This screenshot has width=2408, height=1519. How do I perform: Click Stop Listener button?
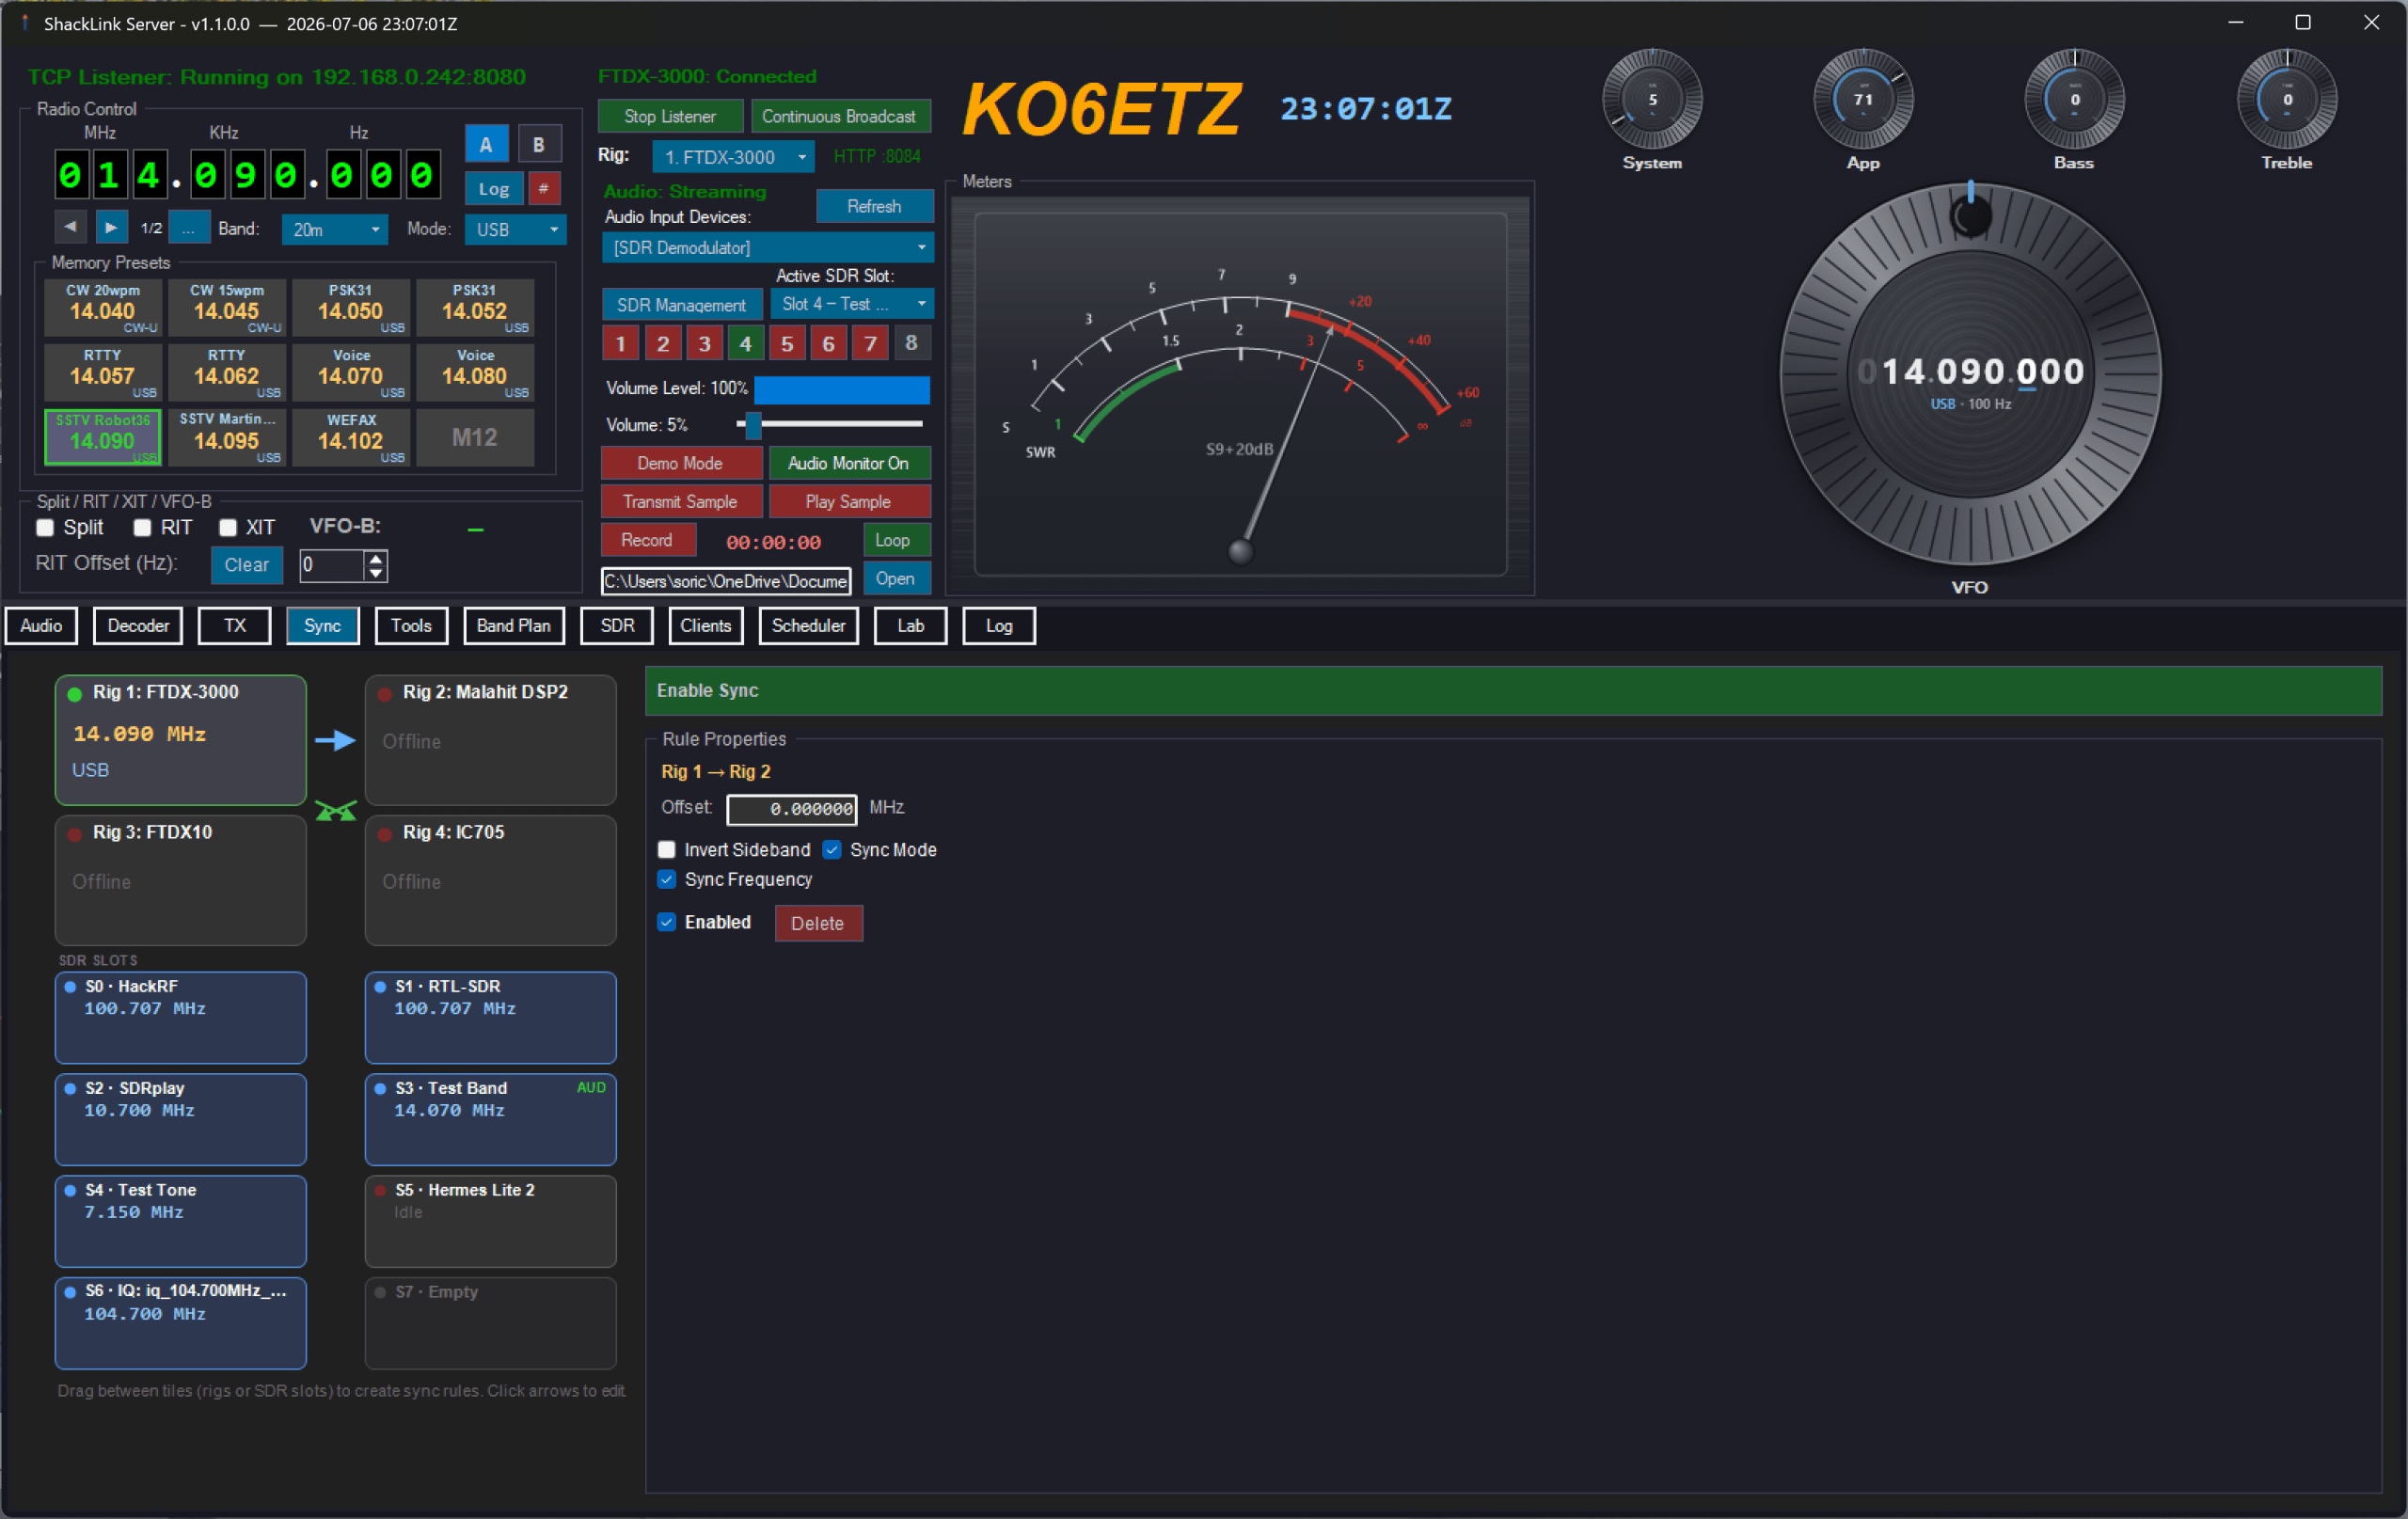[x=670, y=116]
